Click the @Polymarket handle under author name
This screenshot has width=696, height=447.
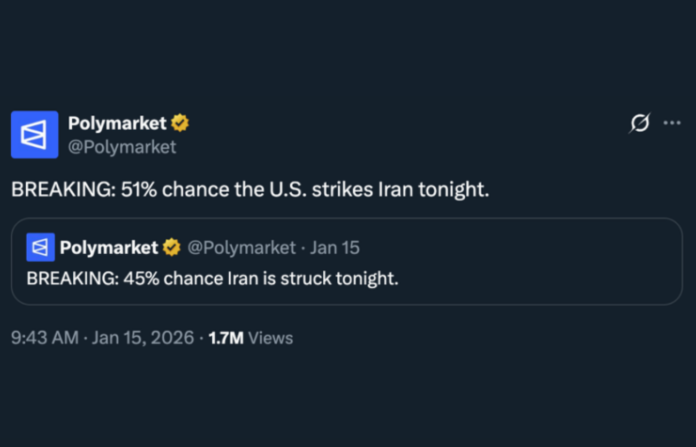[x=122, y=147]
